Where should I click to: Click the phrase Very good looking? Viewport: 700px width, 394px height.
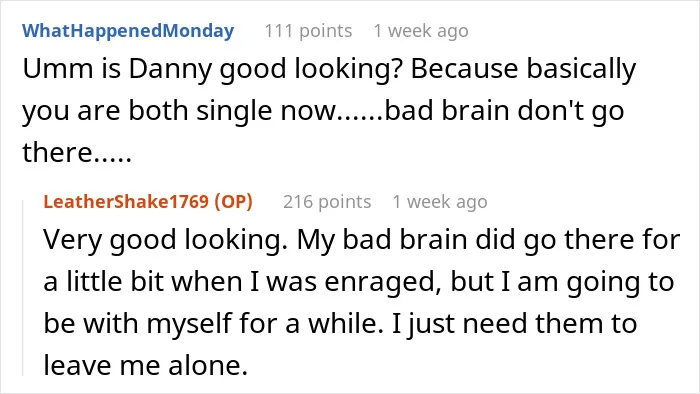click(165, 240)
